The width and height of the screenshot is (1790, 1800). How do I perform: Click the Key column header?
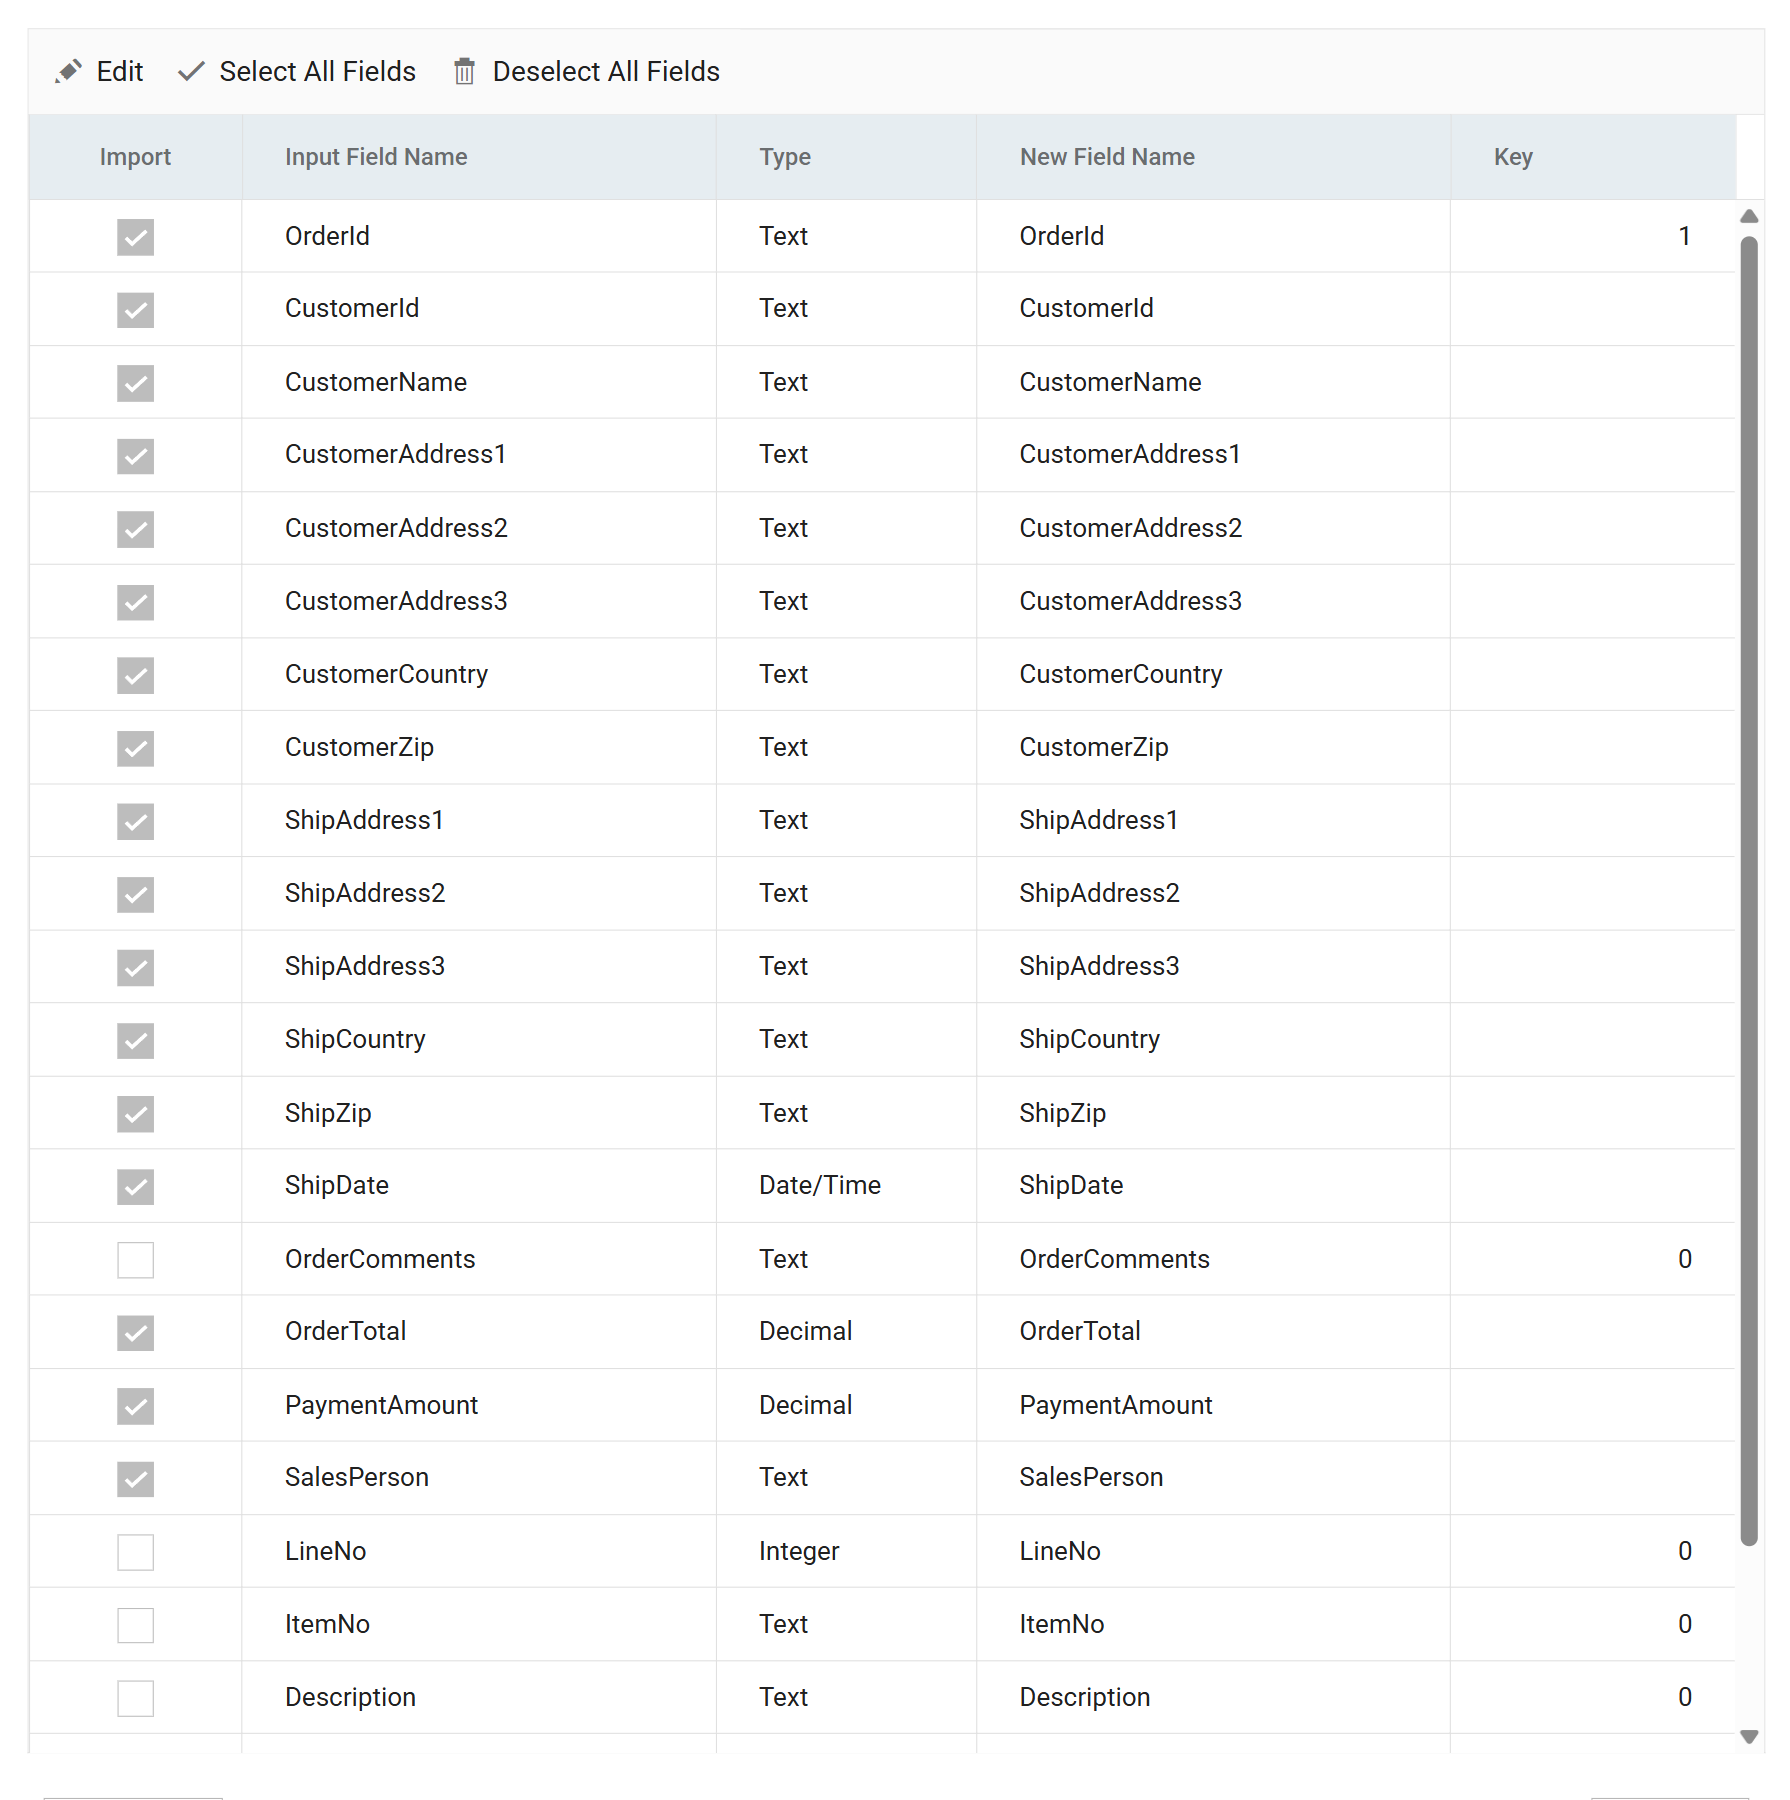1593,157
